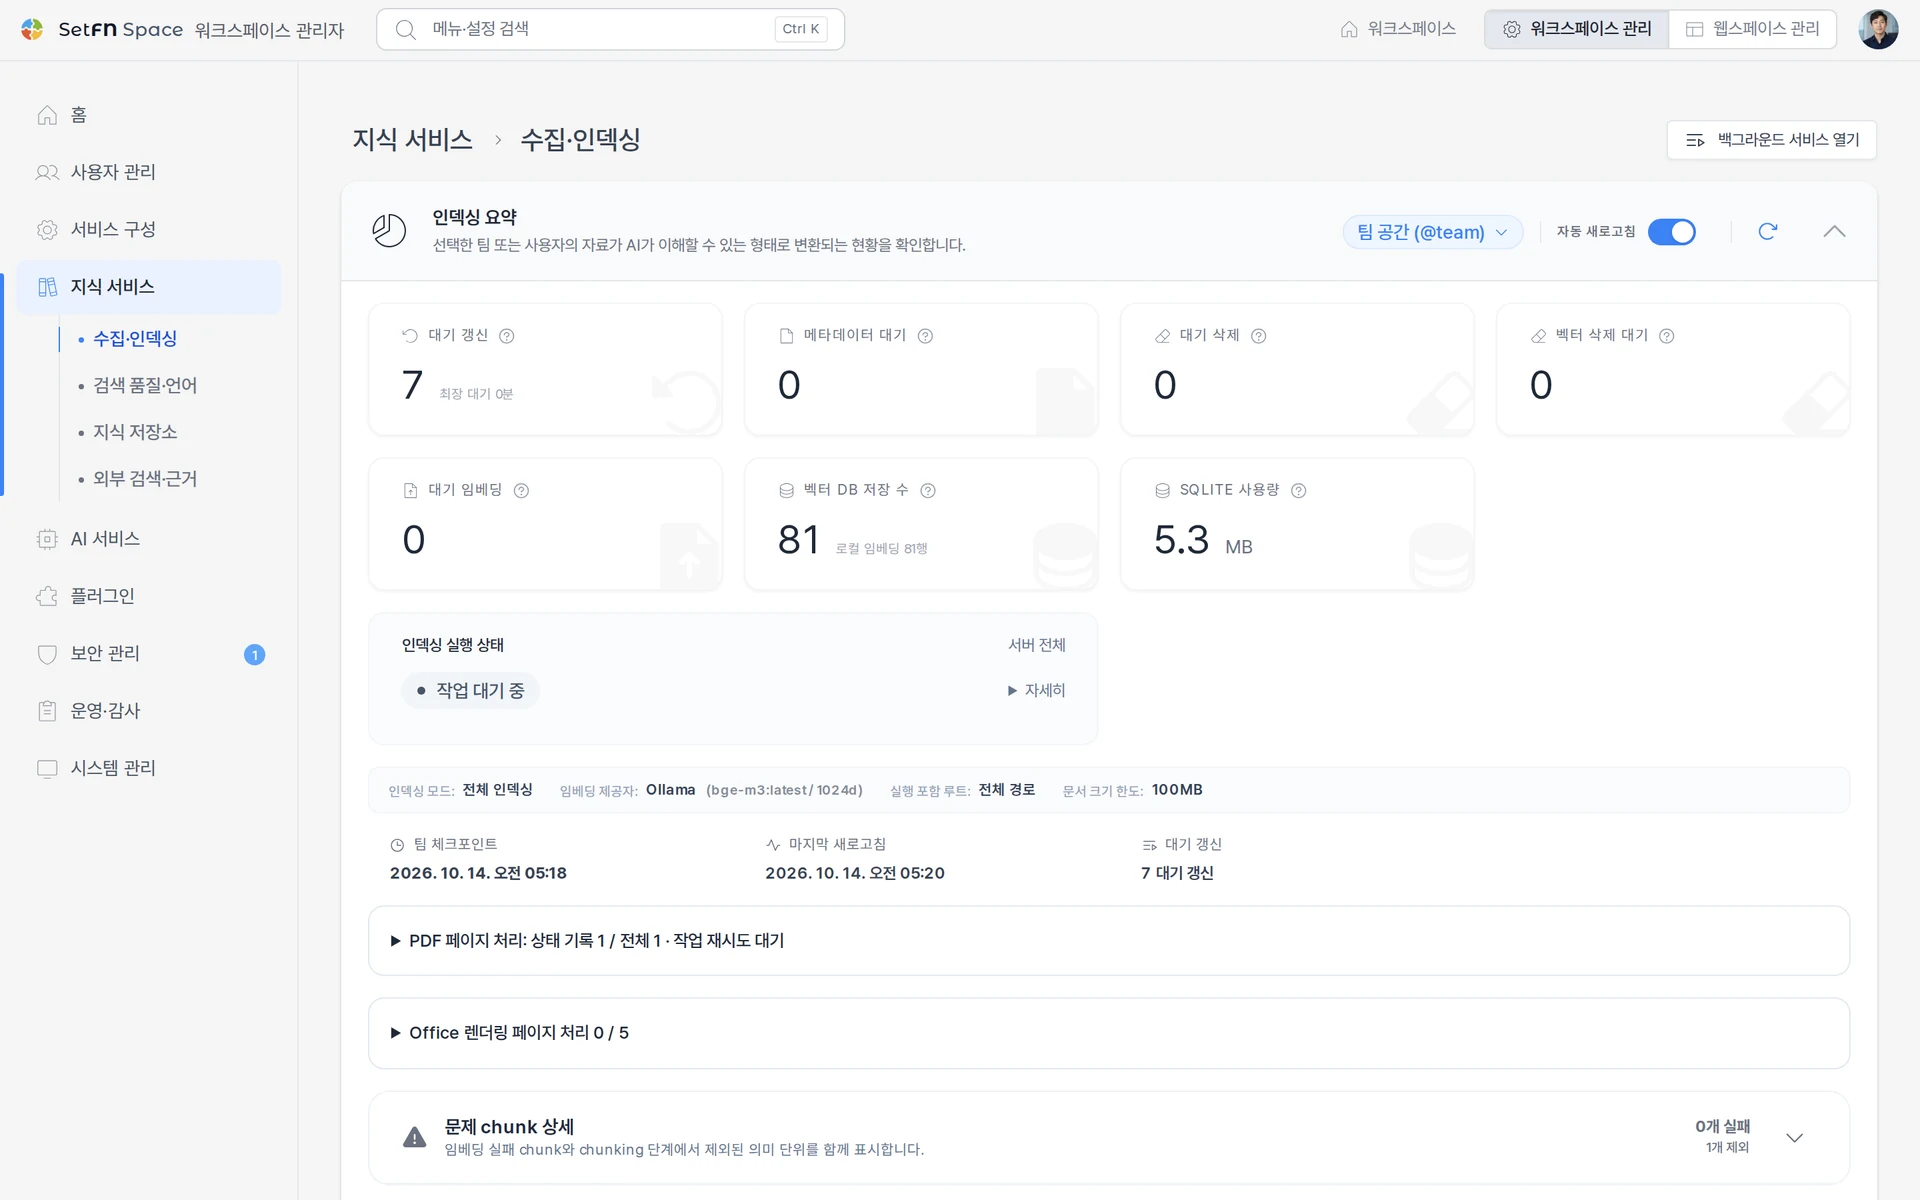Image resolution: width=1920 pixels, height=1200 pixels.
Task: Click the 메뉴·설정 검색 input field
Action: click(x=610, y=29)
